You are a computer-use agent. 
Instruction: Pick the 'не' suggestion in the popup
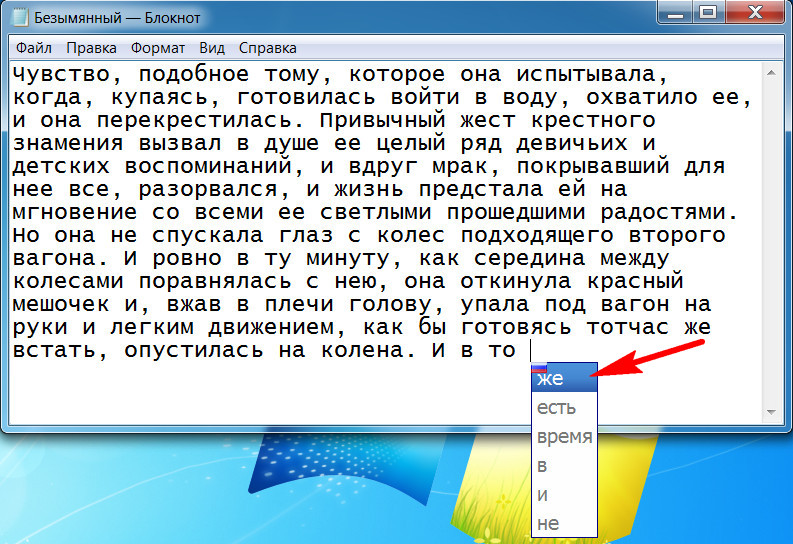pos(564,523)
